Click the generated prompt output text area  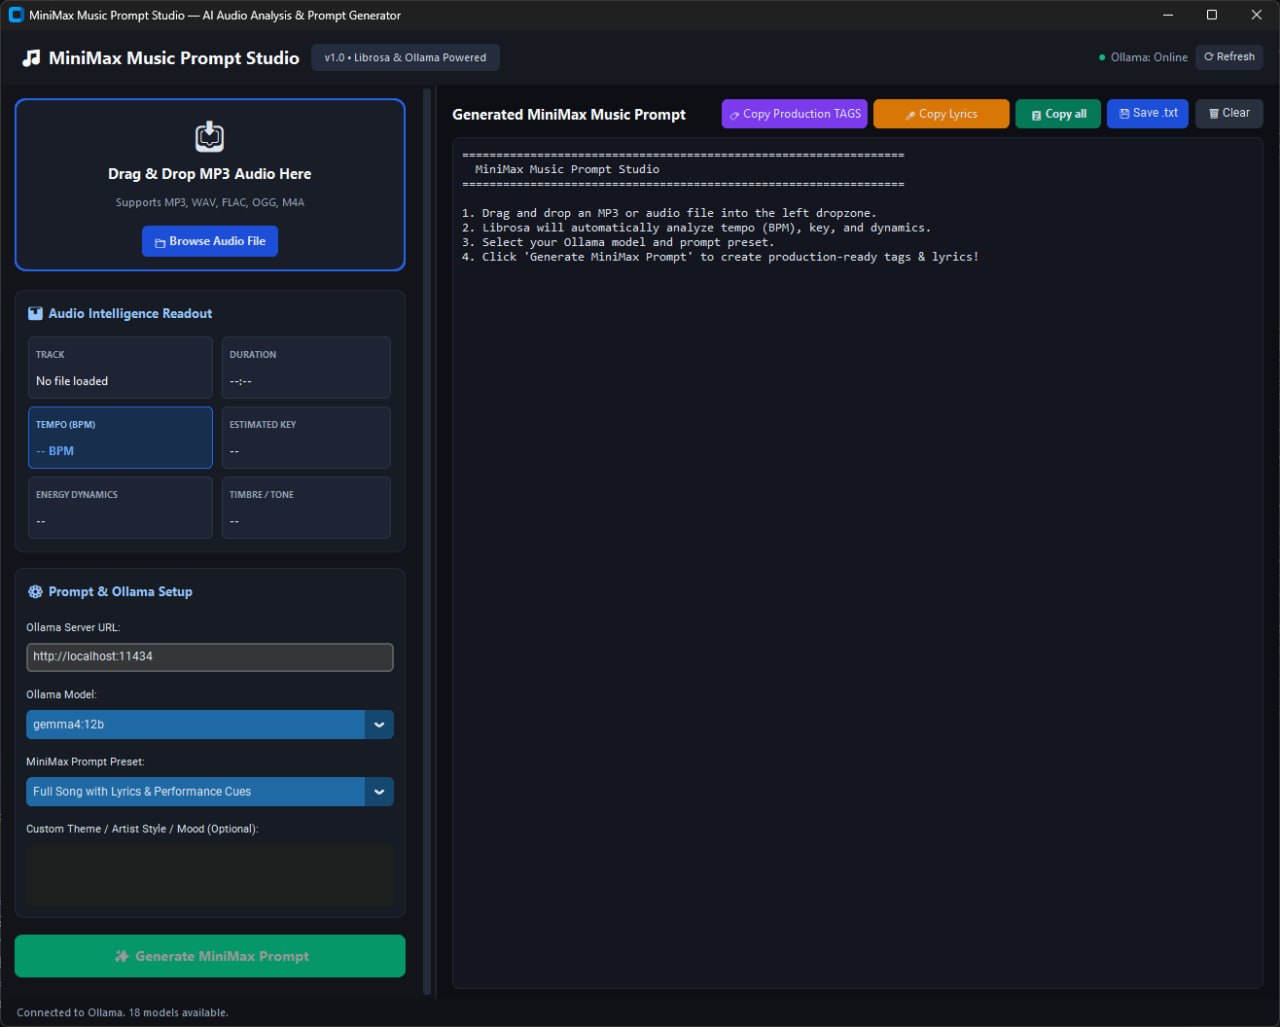(857, 563)
